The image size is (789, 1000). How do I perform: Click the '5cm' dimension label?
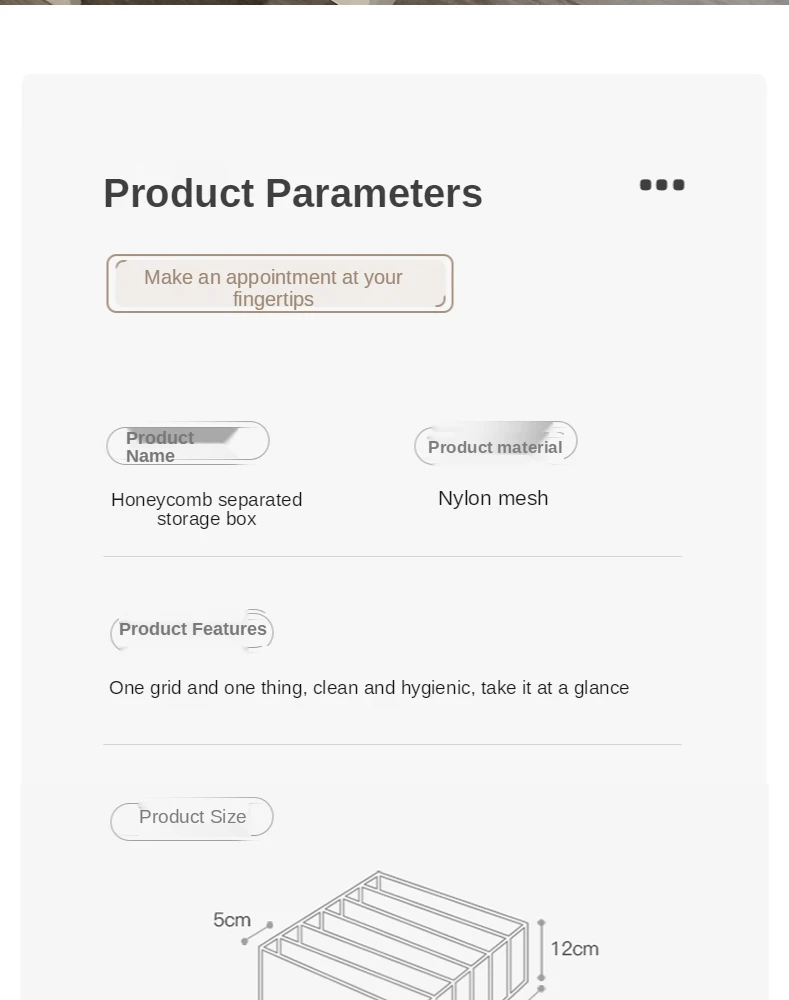(231, 920)
